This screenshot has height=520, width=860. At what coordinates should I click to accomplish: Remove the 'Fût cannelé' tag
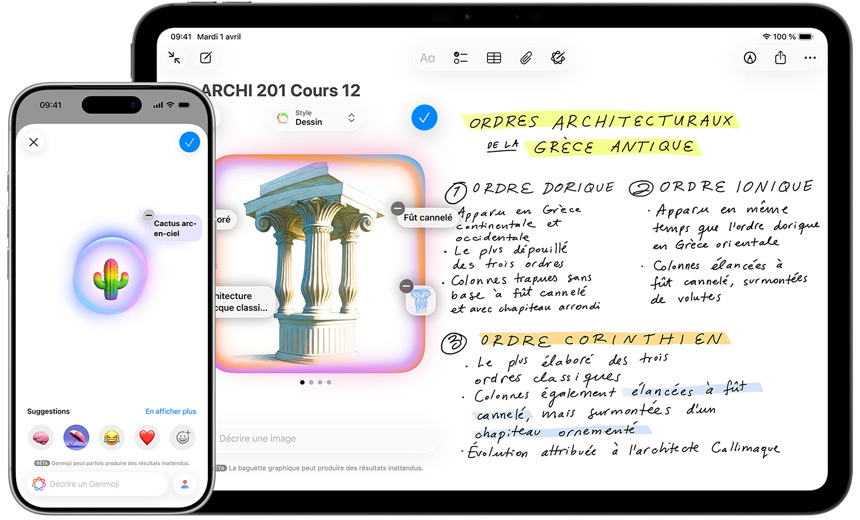click(398, 208)
